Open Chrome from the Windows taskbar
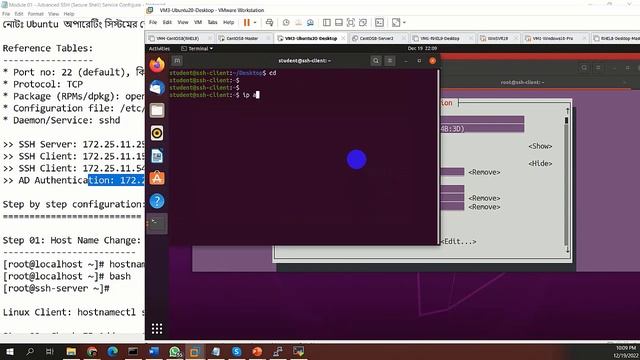 (x=92, y=351)
